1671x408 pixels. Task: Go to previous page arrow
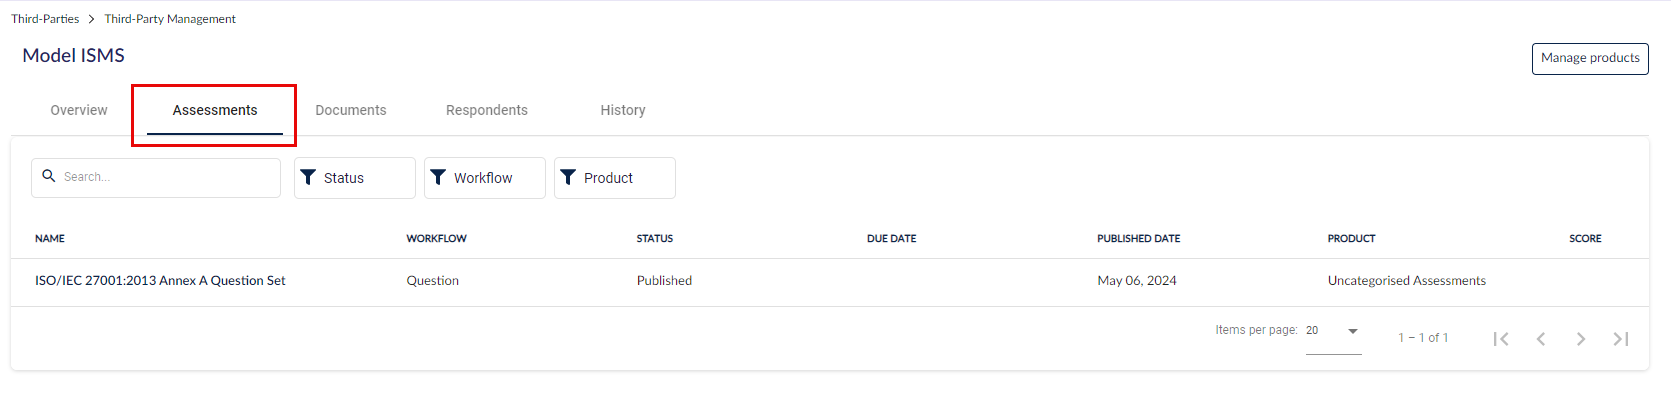(1541, 339)
